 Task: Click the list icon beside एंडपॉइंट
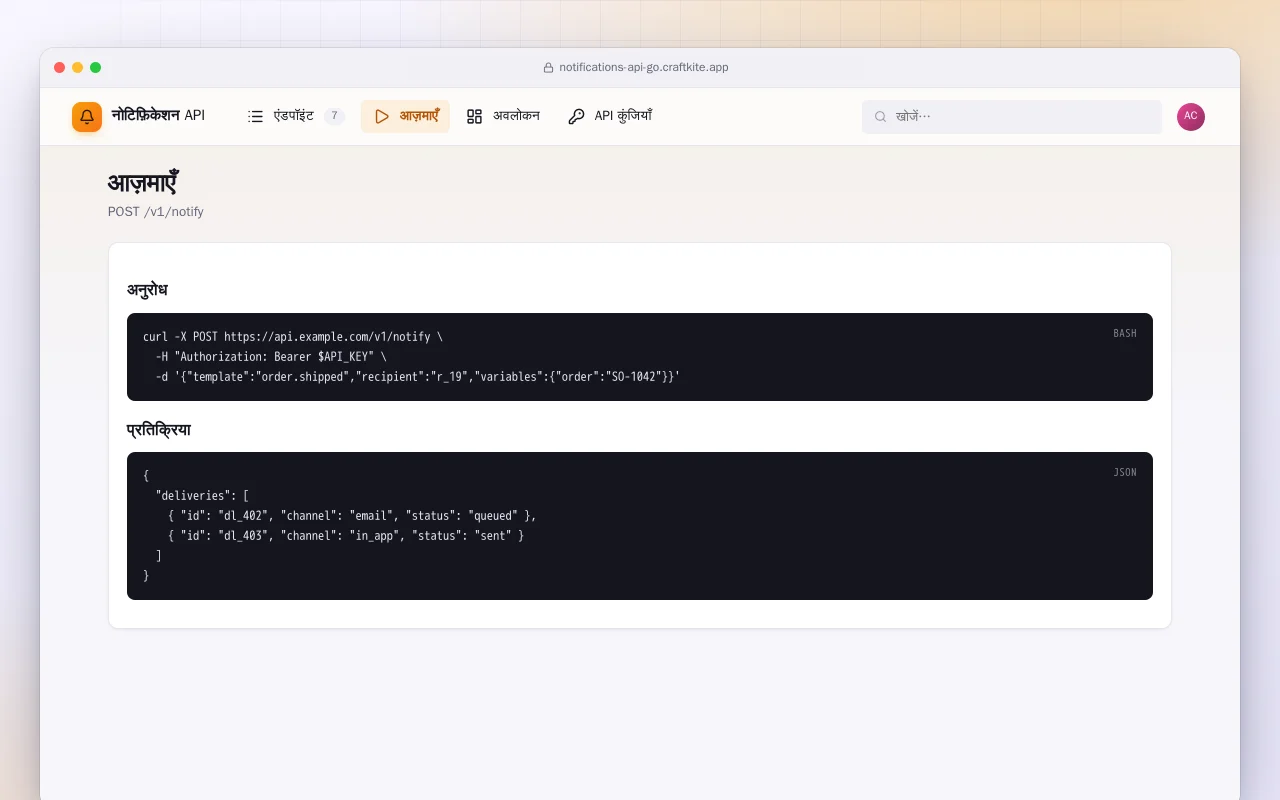(x=256, y=116)
